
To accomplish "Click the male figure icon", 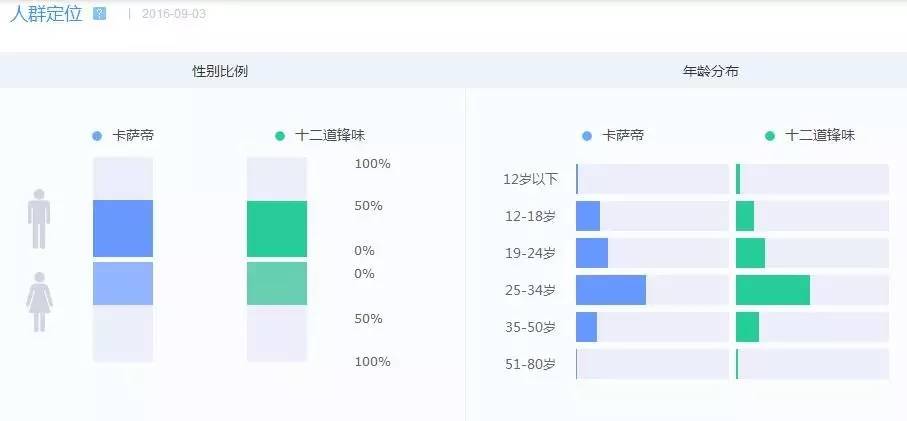I will pyautogui.click(x=39, y=219).
